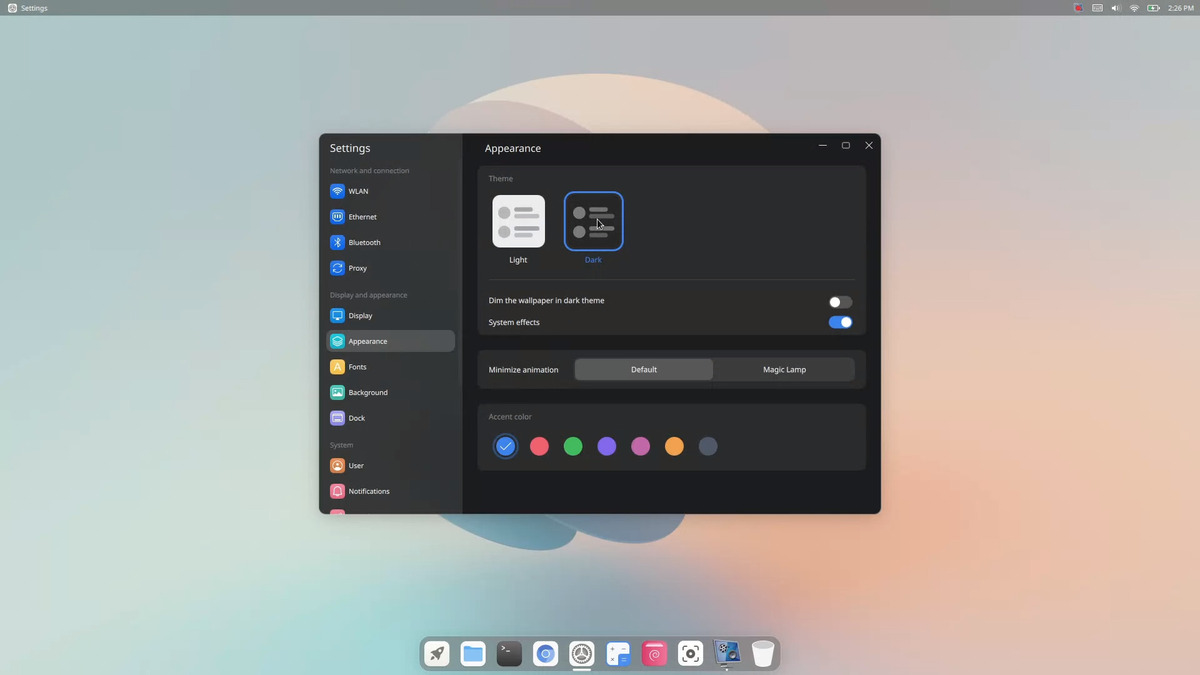
Task: Click the Display monitor icon
Action: pyautogui.click(x=337, y=315)
